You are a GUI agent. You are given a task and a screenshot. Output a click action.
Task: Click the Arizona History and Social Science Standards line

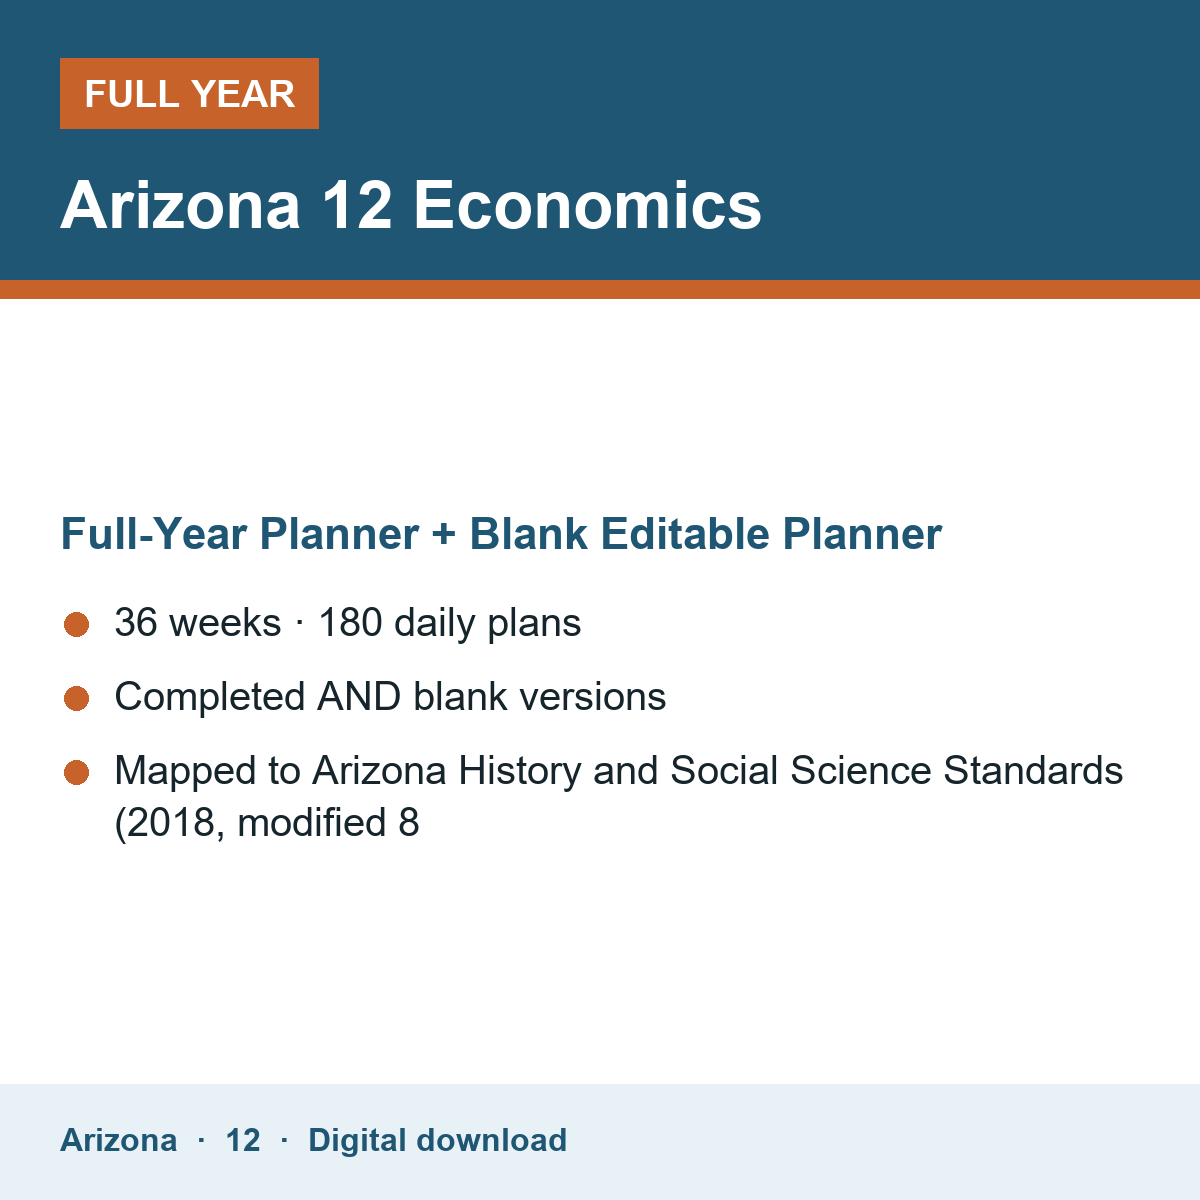pyautogui.click(x=619, y=771)
